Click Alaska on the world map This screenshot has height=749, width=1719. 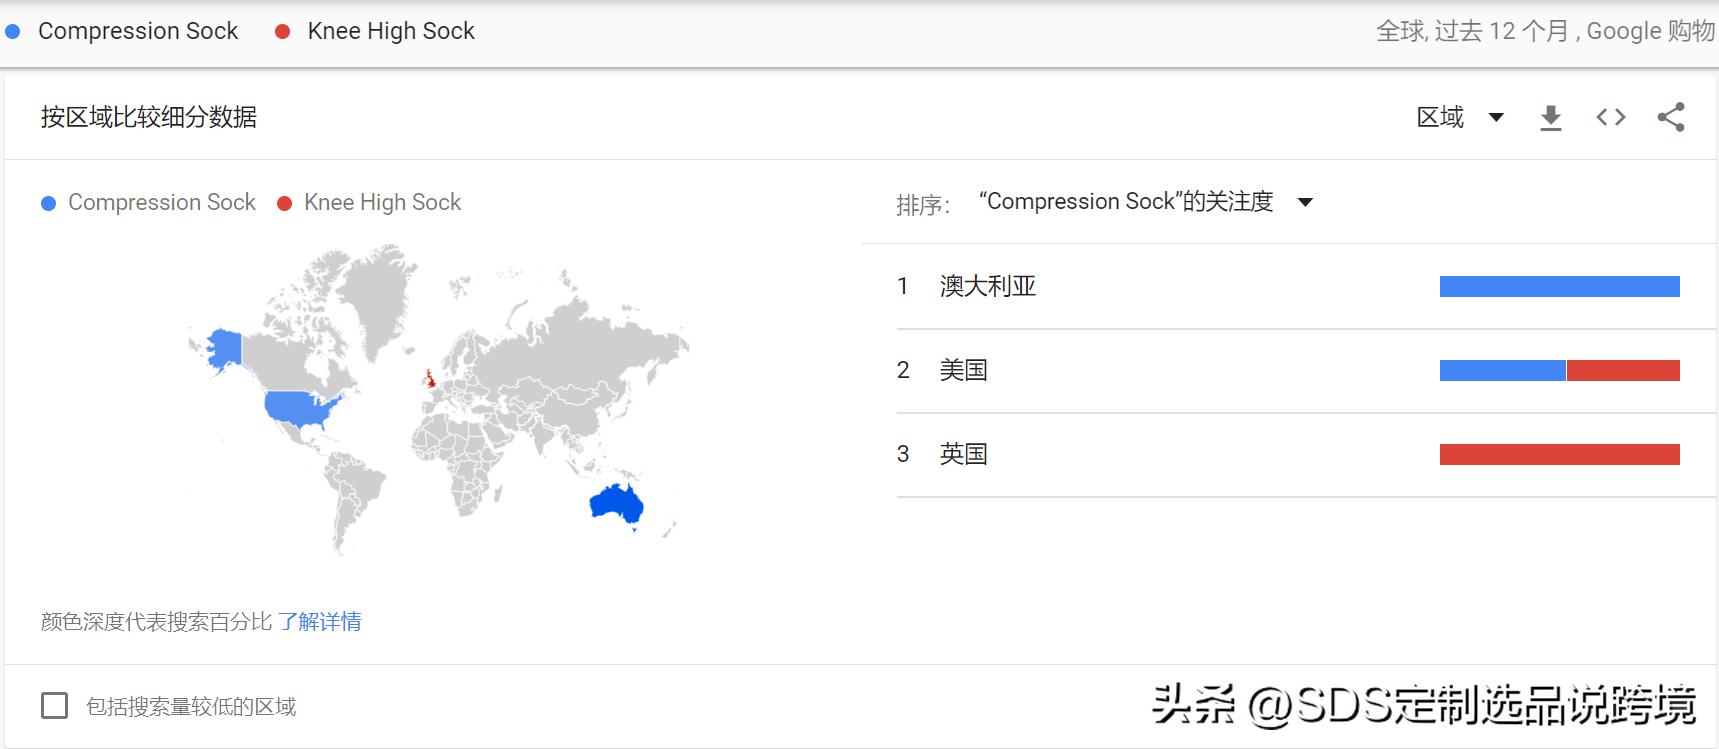pos(224,348)
